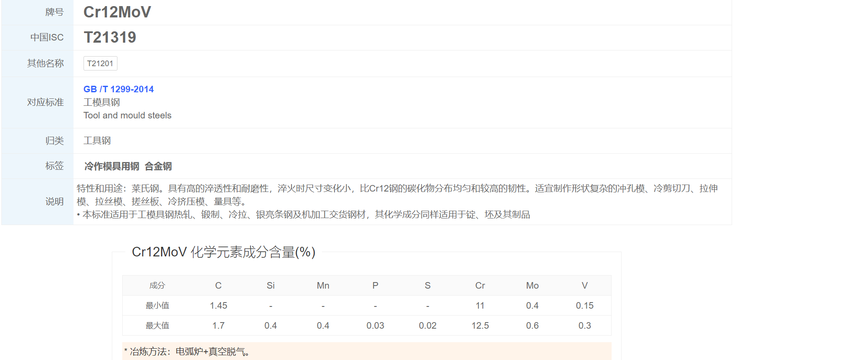Click the vanadium maximum value 0.3
The height and width of the screenshot is (360, 860).
tap(585, 325)
